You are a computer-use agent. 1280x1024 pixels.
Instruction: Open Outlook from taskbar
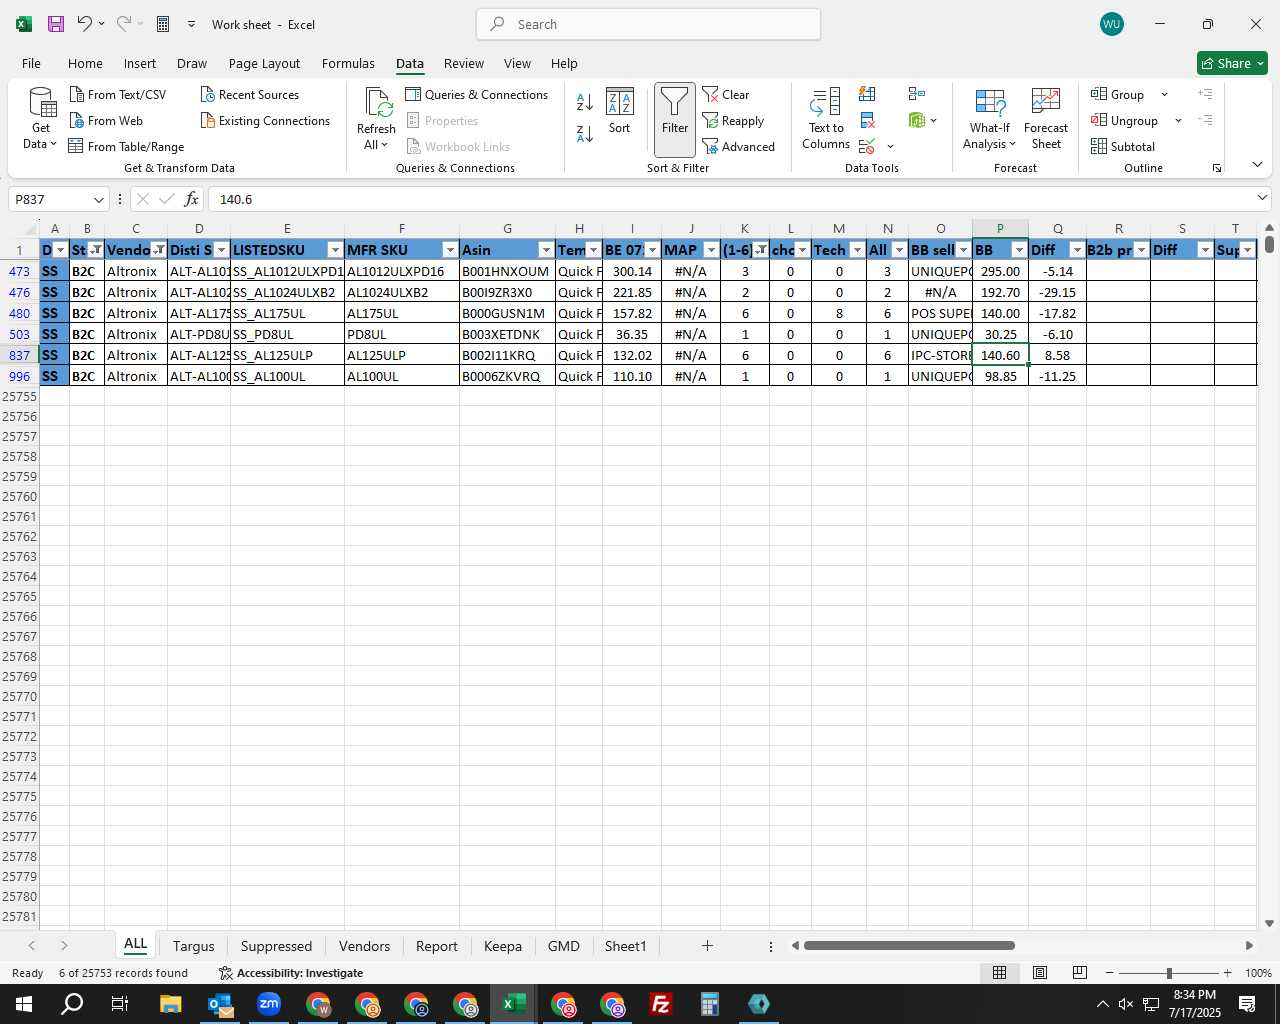(220, 1004)
